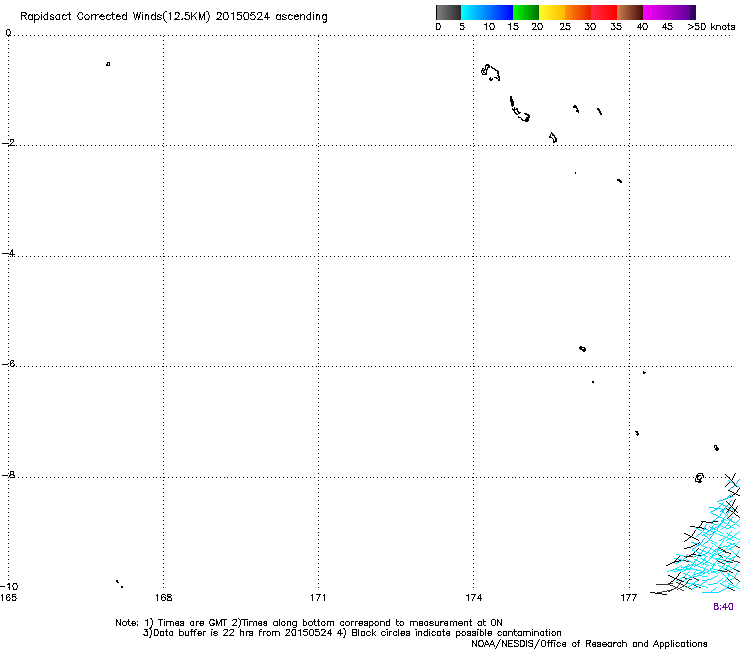Click the gray 0-5 knots color segment

pyautogui.click(x=448, y=12)
